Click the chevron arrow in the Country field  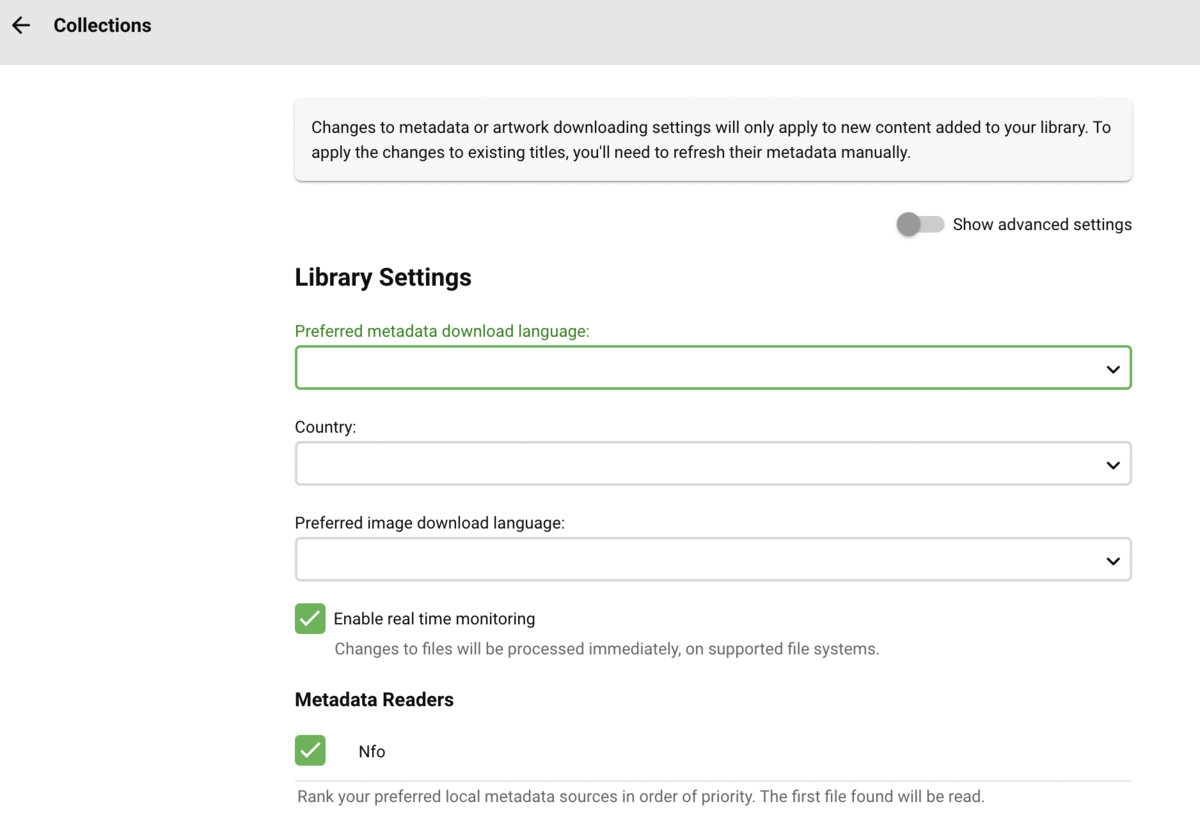pos(1112,465)
